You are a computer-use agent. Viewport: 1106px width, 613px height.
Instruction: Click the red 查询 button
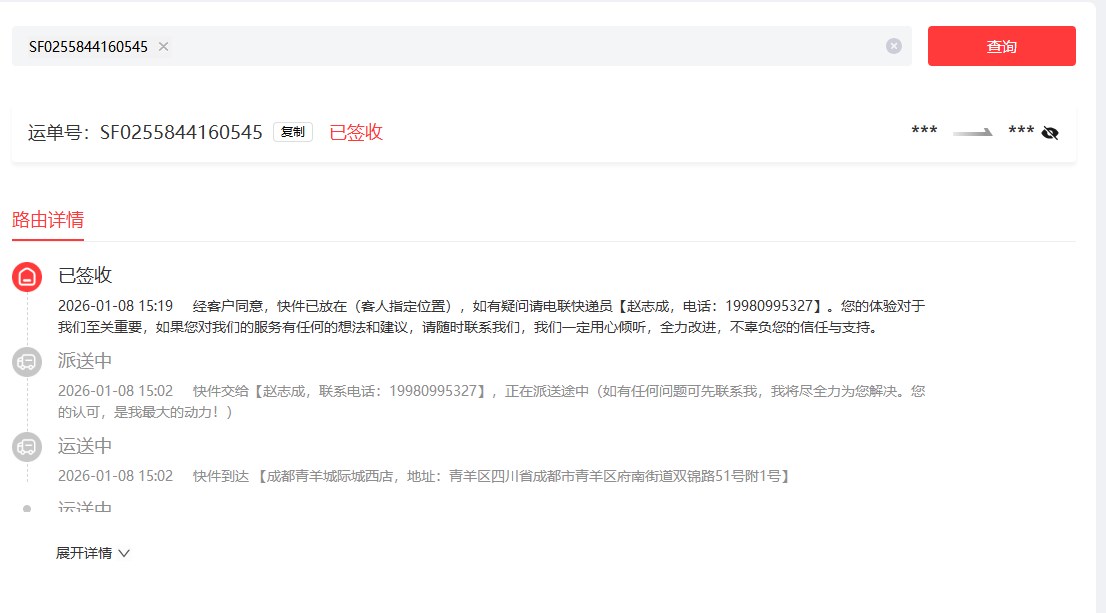click(x=1001, y=46)
